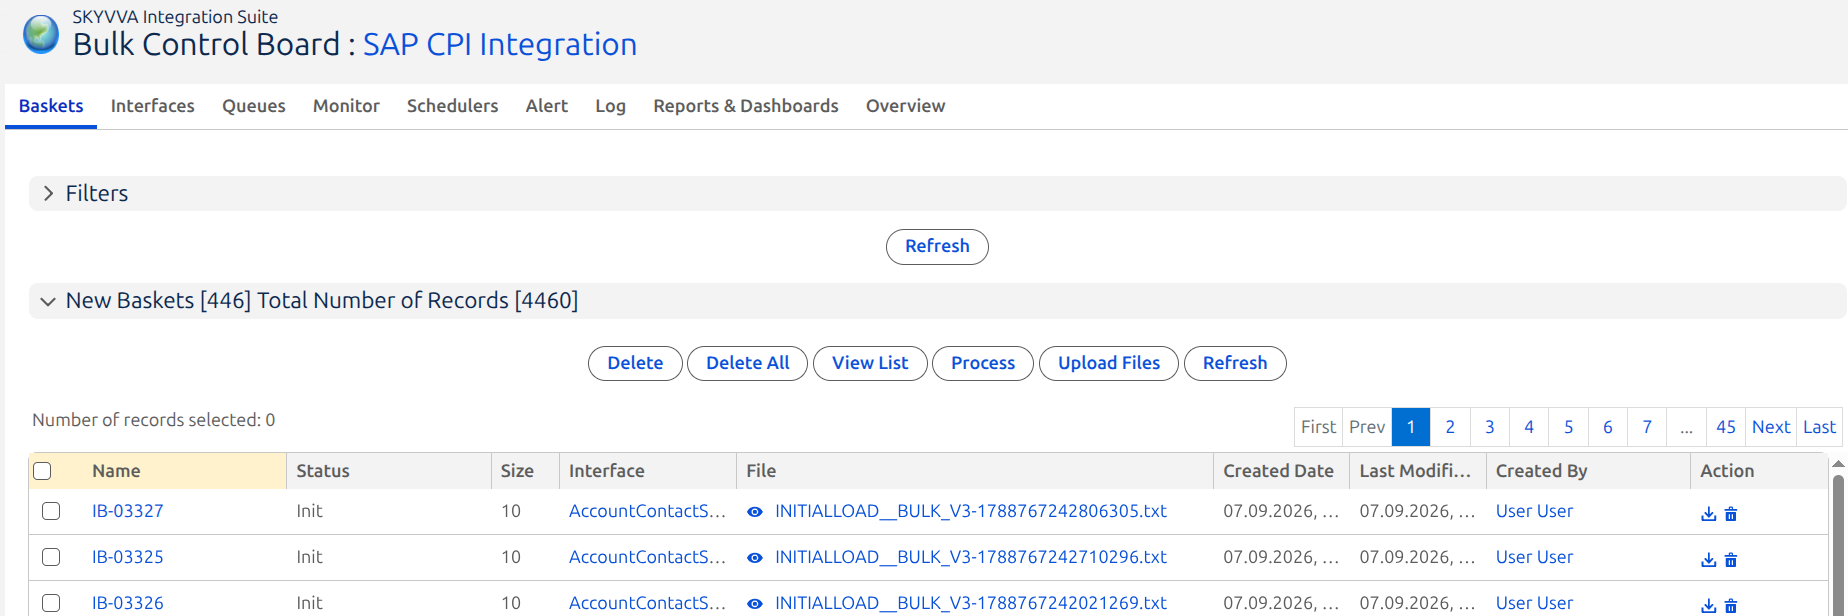Screen dimensions: 1848x616
Task: Click the Last page link
Action: 1819,427
